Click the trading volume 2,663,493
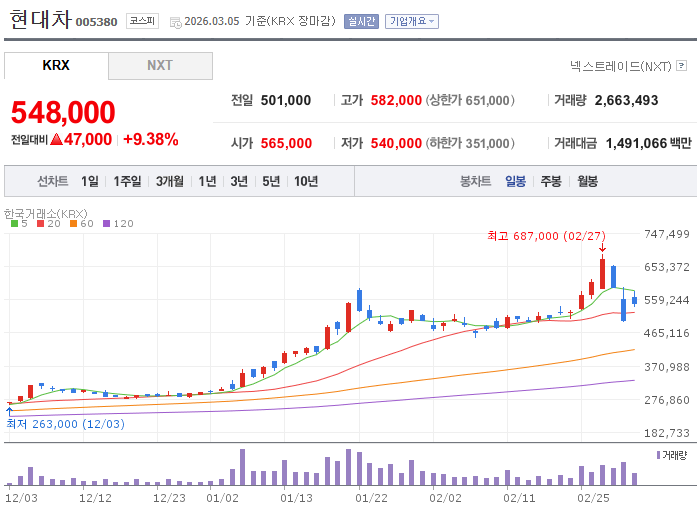Image resolution: width=697 pixels, height=510 pixels. pyautogui.click(x=626, y=100)
